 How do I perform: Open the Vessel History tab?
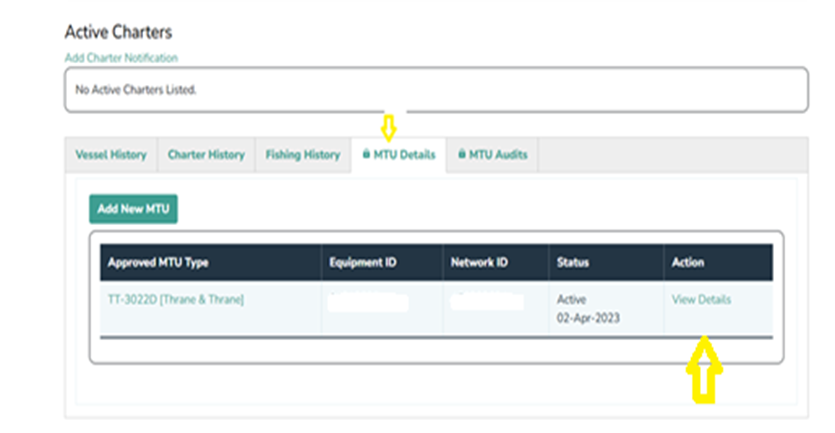[x=111, y=155]
